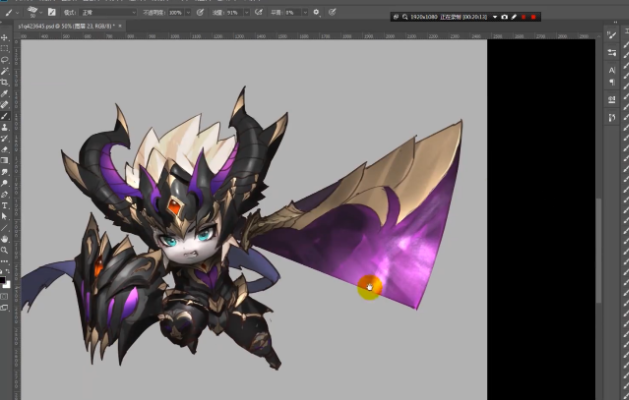This screenshot has height=400, width=629.
Task: Reset default foreground and background colors
Action: [x=2, y=272]
